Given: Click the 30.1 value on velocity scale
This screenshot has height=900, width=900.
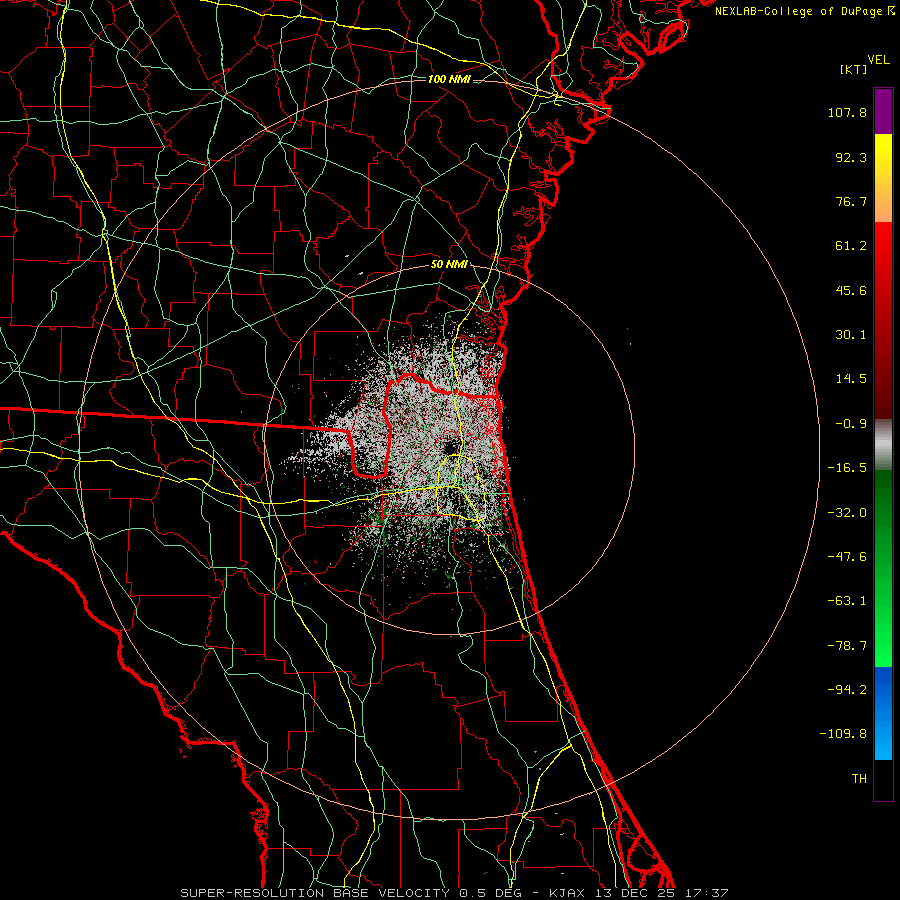Looking at the screenshot, I should click(851, 335).
